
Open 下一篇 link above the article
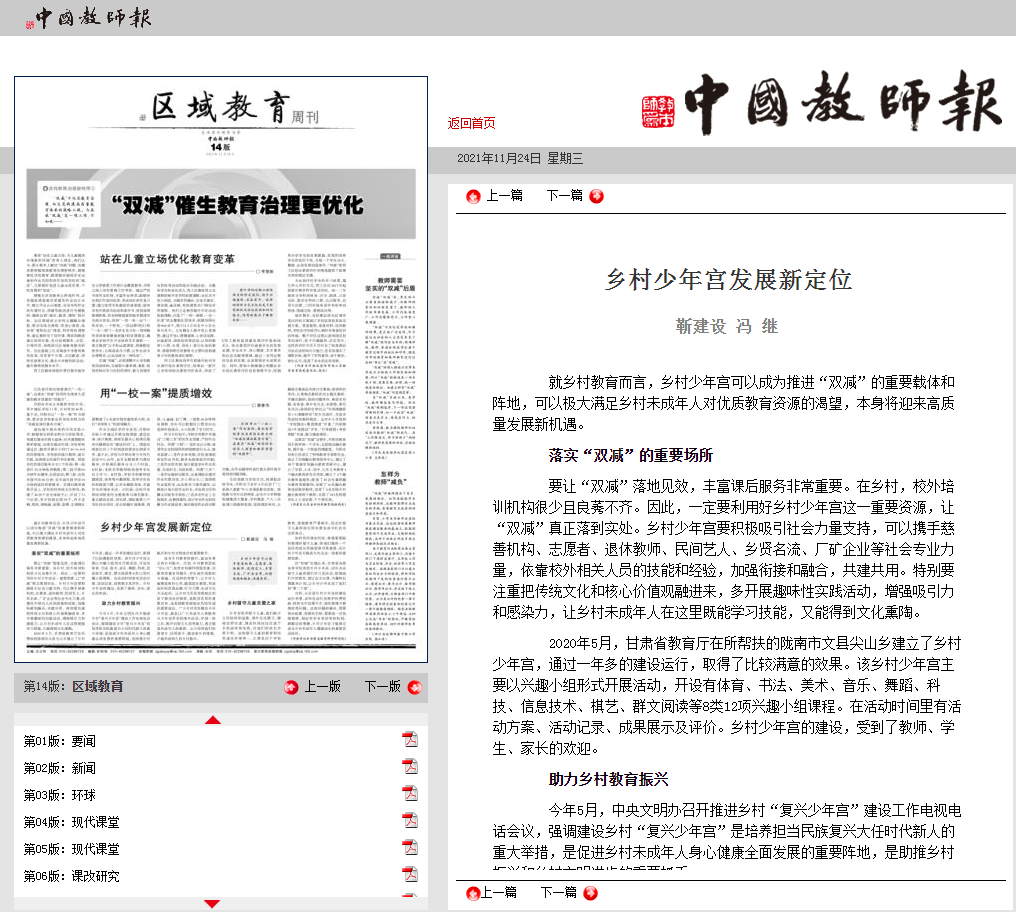click(x=564, y=195)
